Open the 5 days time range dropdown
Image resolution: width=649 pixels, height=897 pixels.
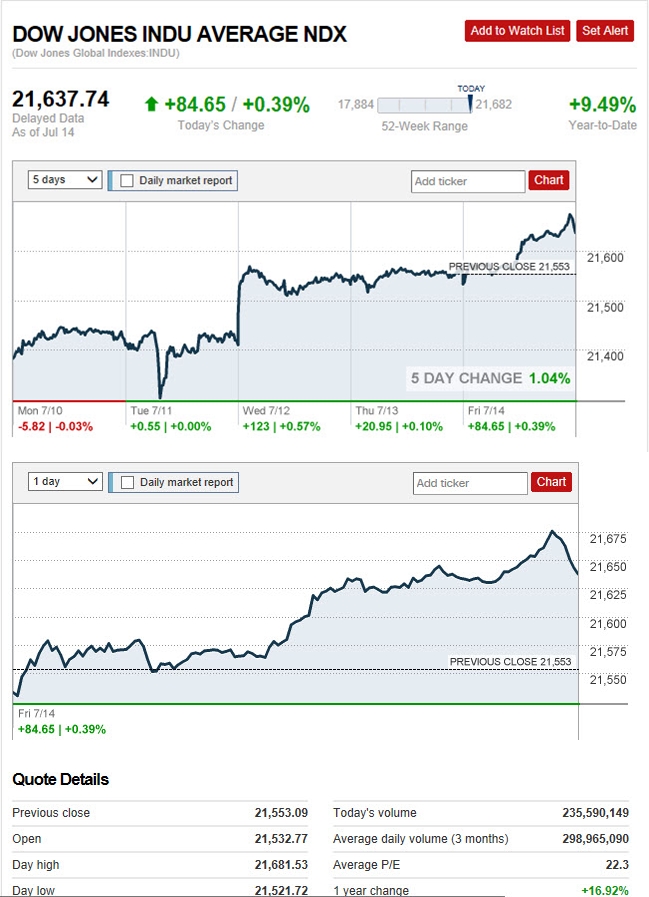pos(66,180)
